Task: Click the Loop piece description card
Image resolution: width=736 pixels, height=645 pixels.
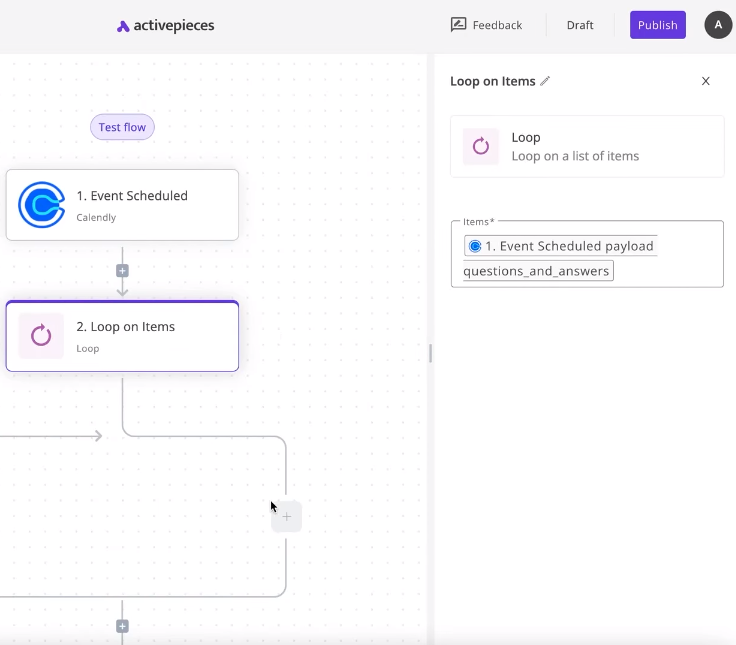Action: click(600, 146)
